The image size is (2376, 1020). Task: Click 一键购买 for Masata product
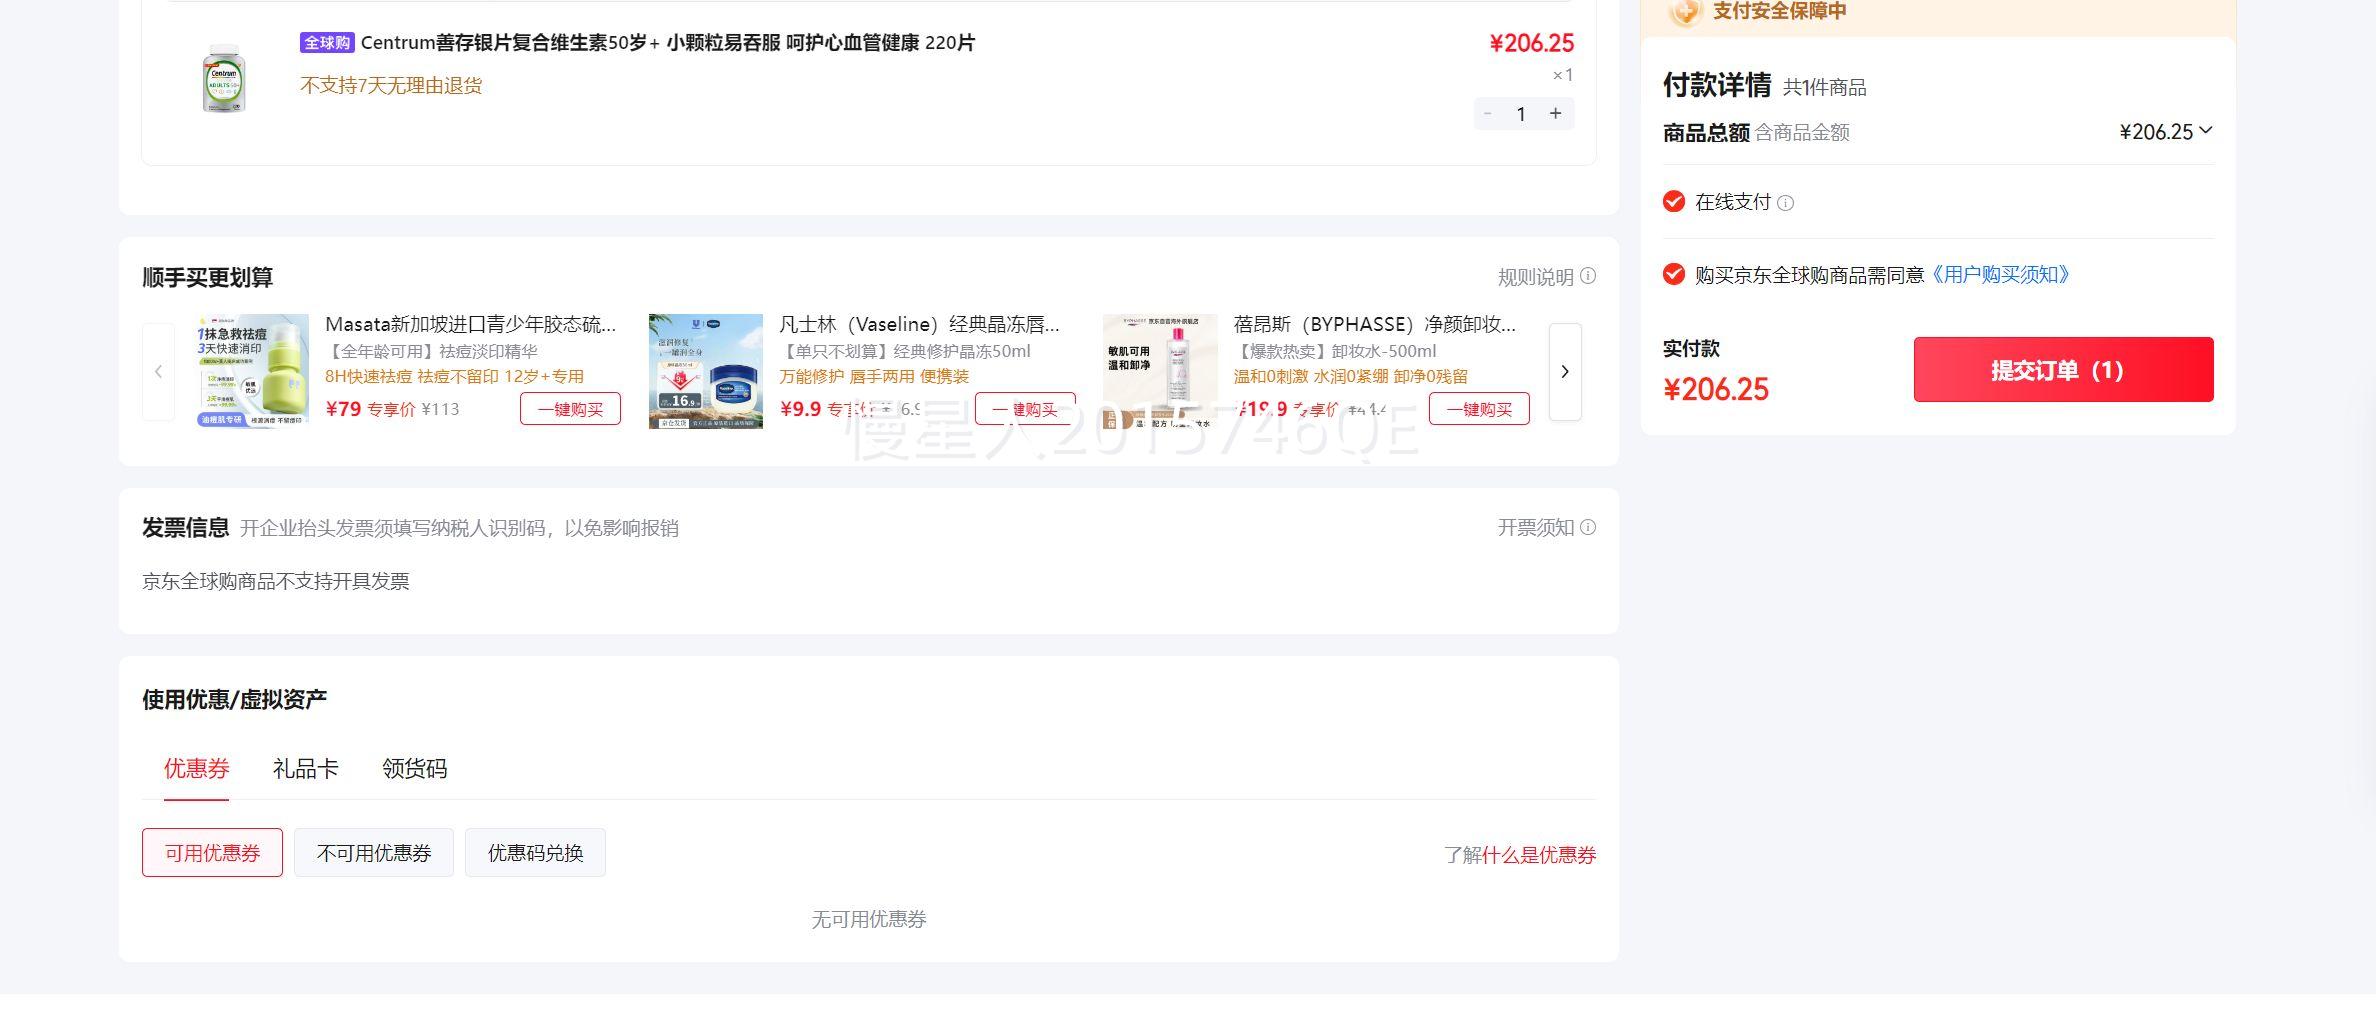pyautogui.click(x=570, y=409)
